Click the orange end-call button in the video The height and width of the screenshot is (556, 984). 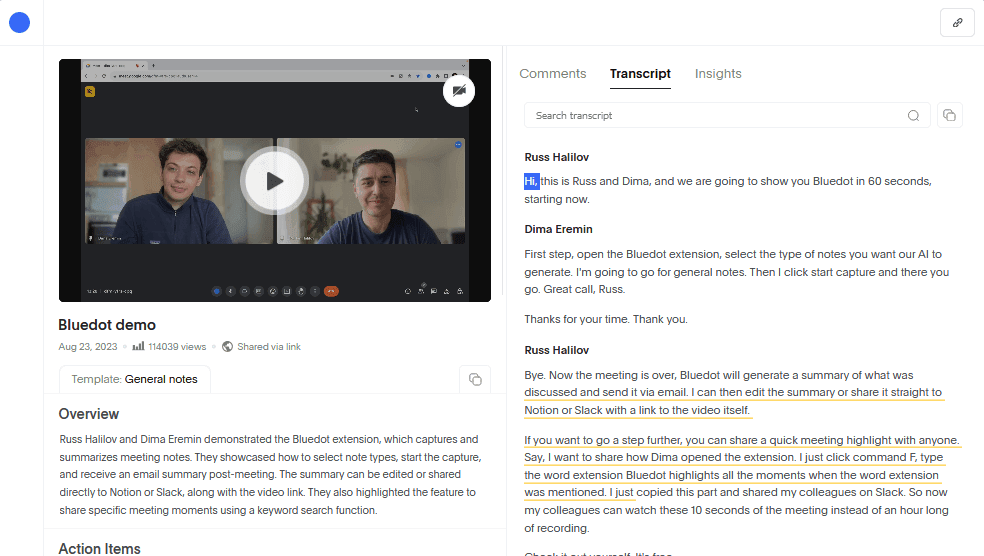click(x=331, y=291)
